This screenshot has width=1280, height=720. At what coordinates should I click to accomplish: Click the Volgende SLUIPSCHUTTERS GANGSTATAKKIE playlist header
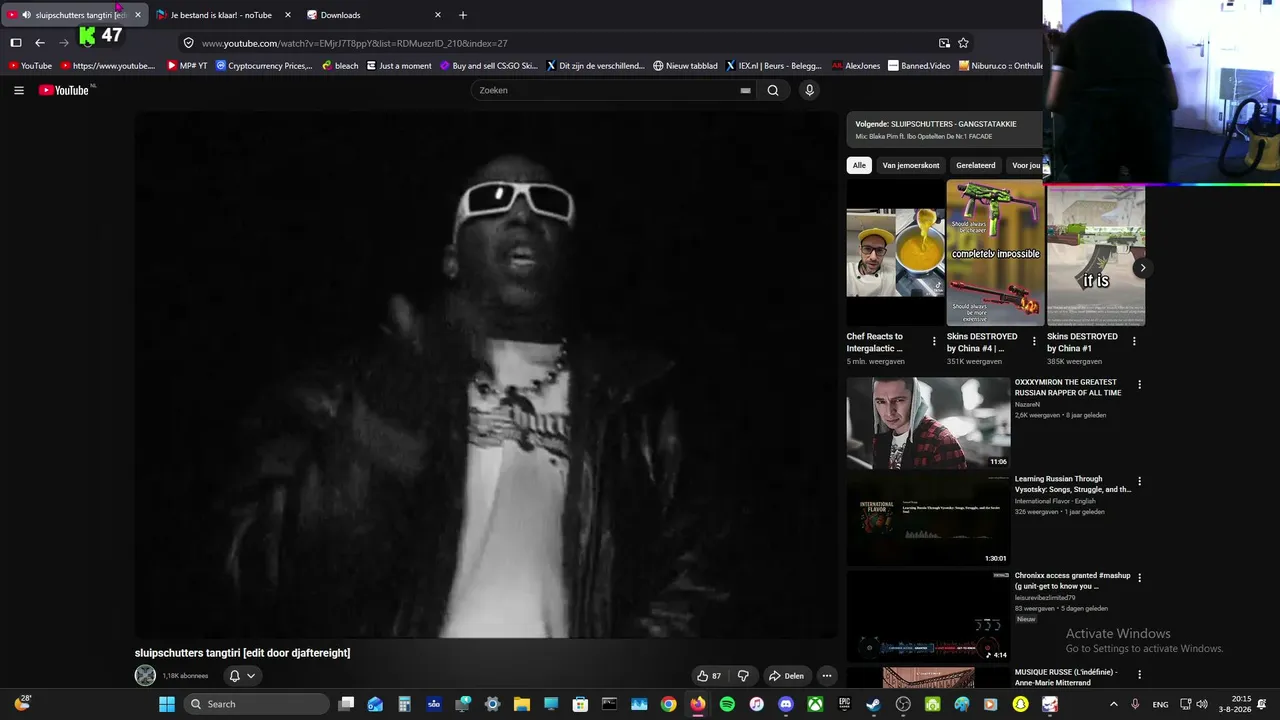945,130
